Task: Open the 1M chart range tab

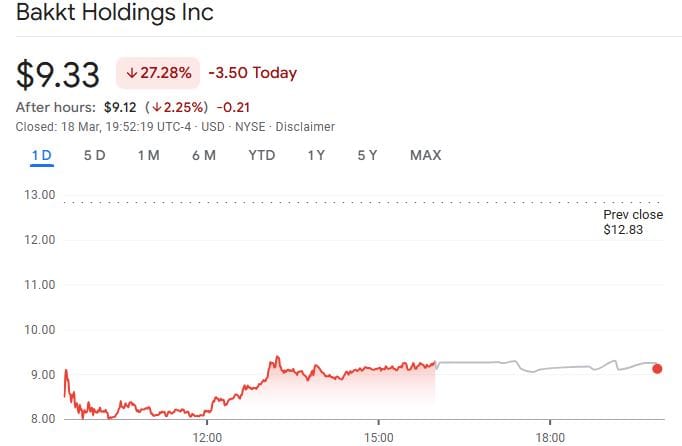Action: pyautogui.click(x=148, y=155)
